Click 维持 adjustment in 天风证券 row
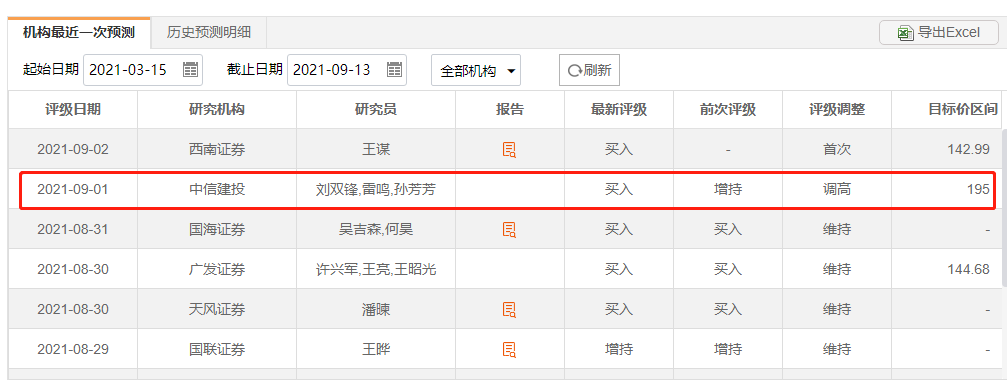The image size is (1007, 385). pyautogui.click(x=837, y=310)
